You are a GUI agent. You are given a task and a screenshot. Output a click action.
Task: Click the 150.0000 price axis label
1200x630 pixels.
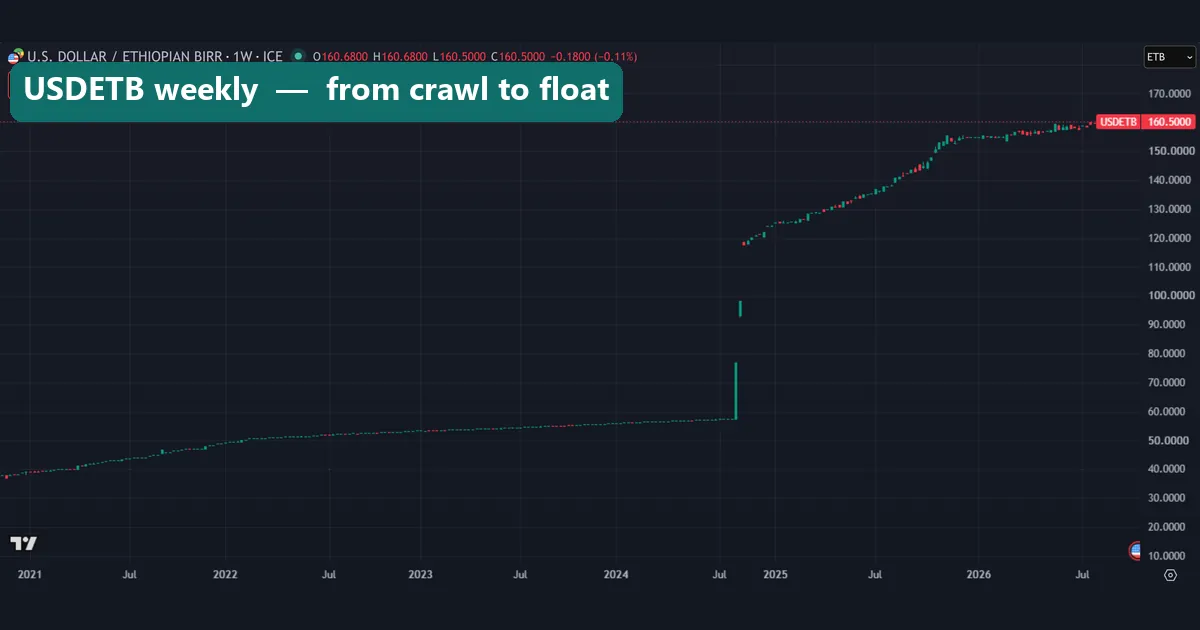tap(1169, 151)
